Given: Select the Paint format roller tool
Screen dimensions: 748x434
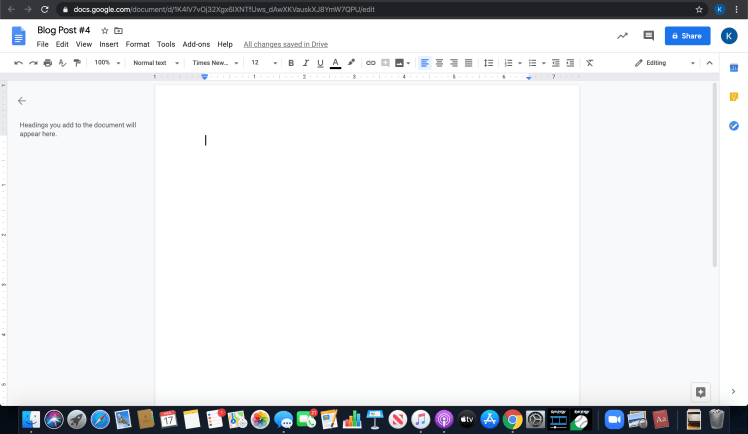Looking at the screenshot, I should pos(77,63).
